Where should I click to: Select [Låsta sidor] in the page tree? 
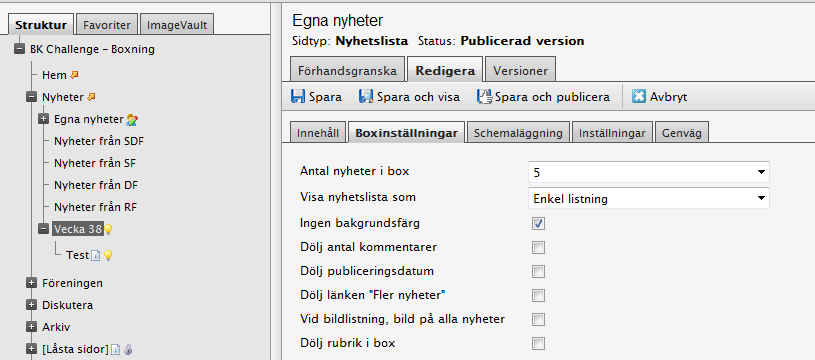pyautogui.click(x=75, y=349)
